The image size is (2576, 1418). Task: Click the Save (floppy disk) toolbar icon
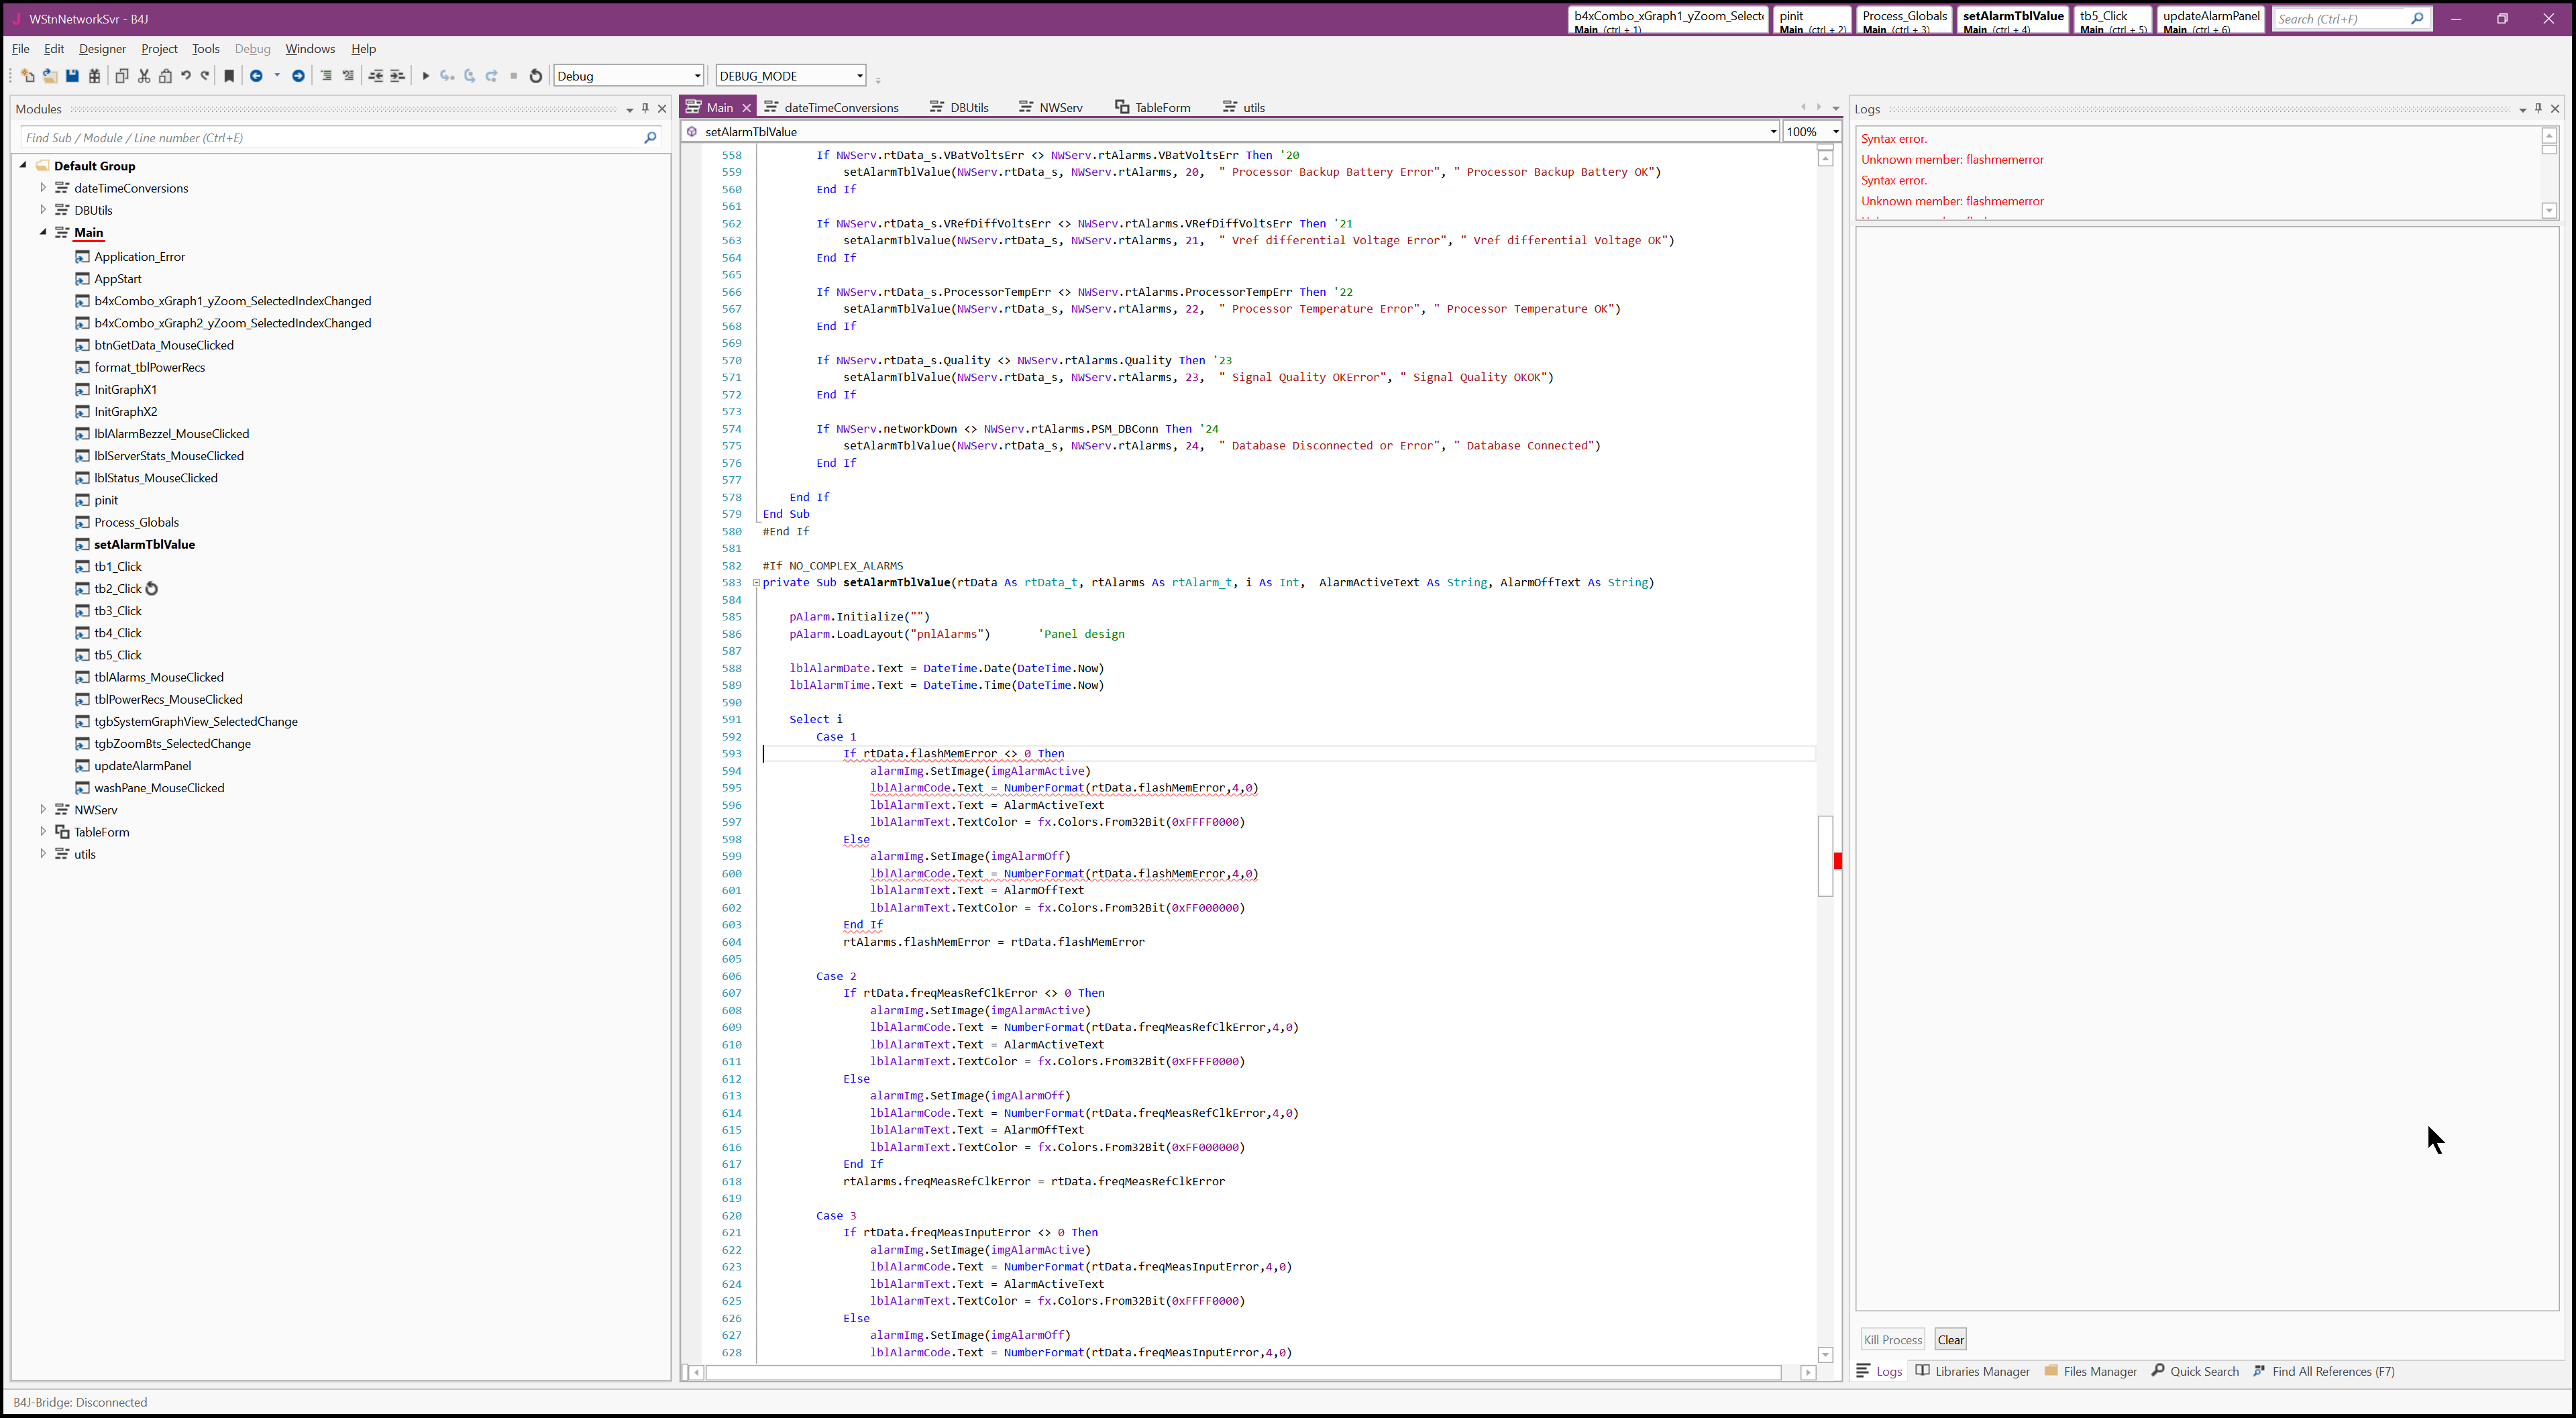(72, 76)
